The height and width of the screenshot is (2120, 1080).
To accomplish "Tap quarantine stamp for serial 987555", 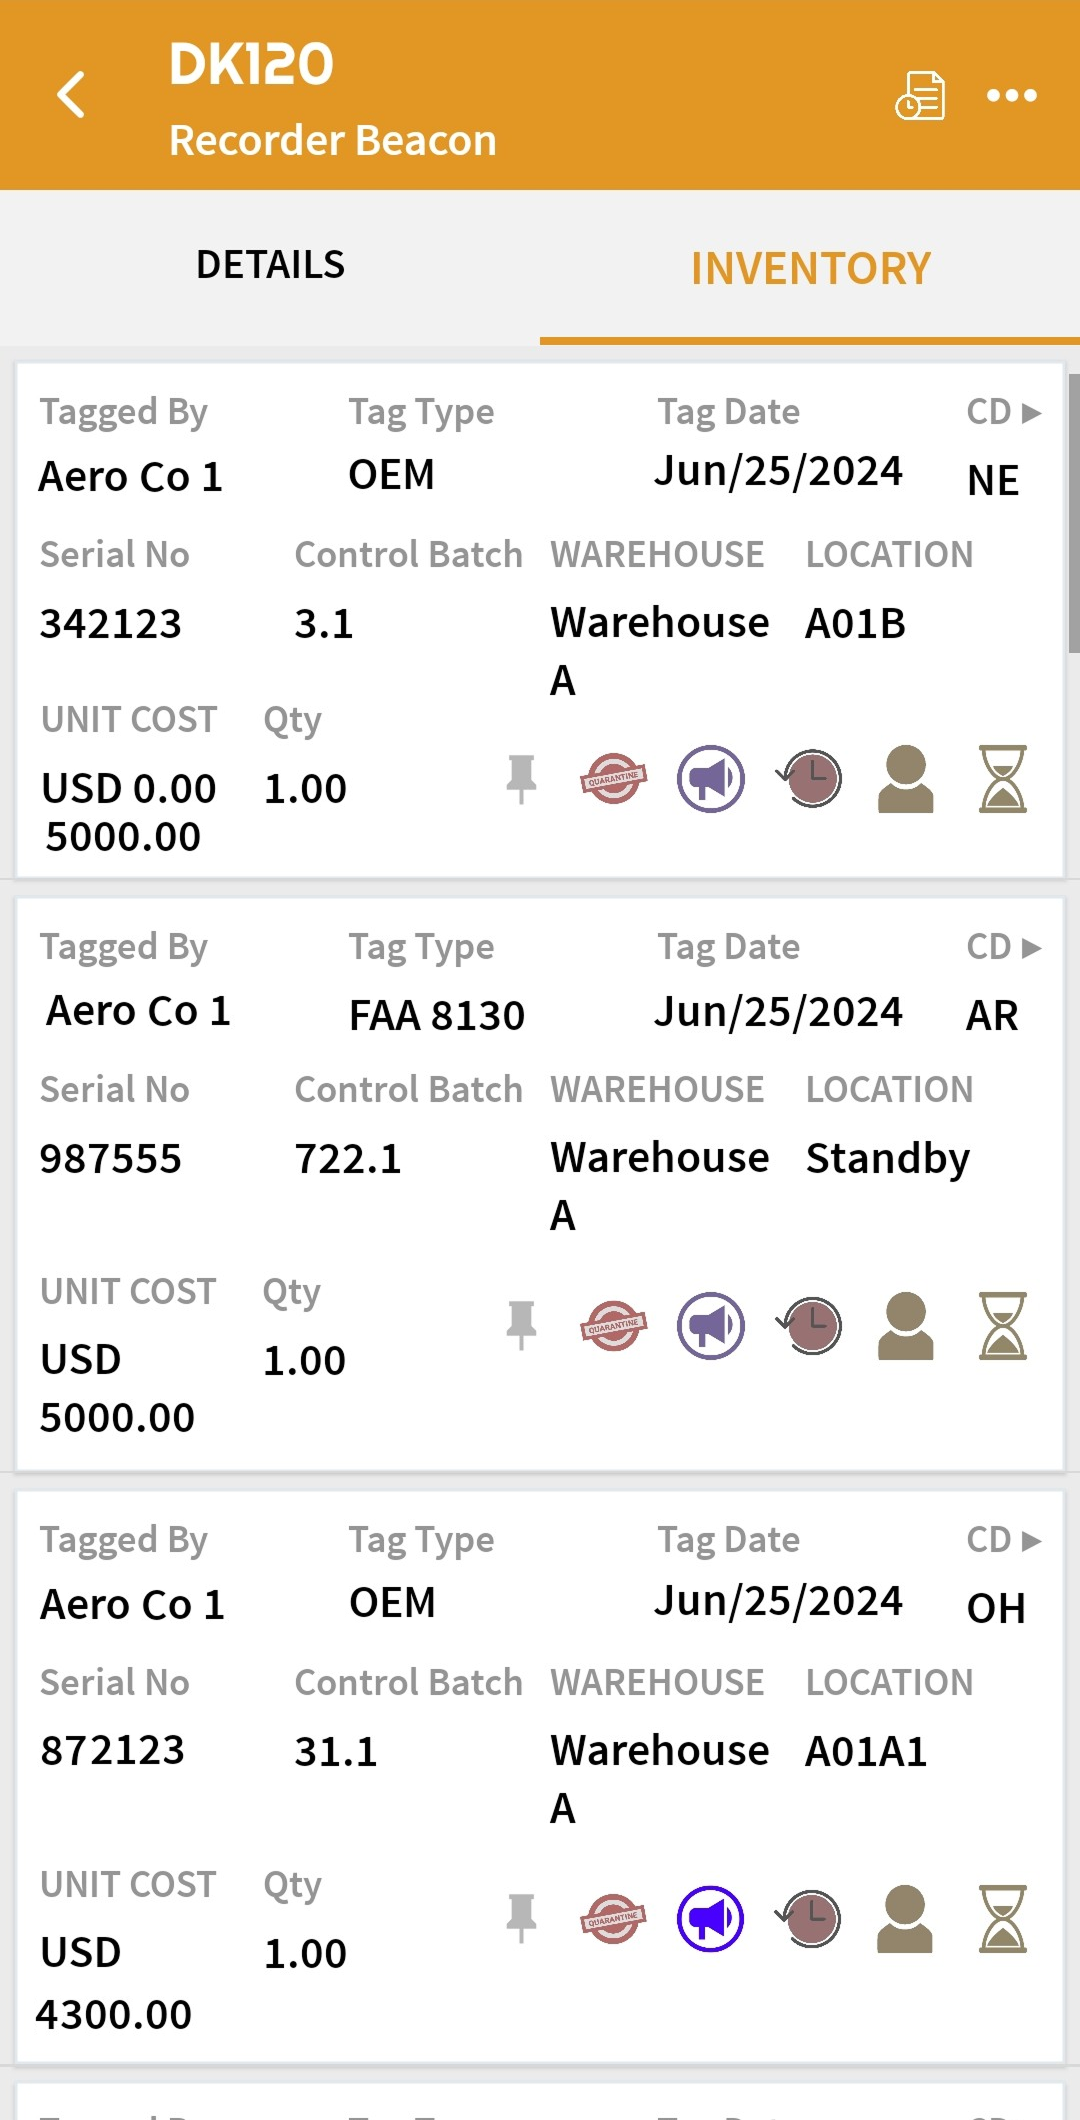I will tap(613, 1326).
